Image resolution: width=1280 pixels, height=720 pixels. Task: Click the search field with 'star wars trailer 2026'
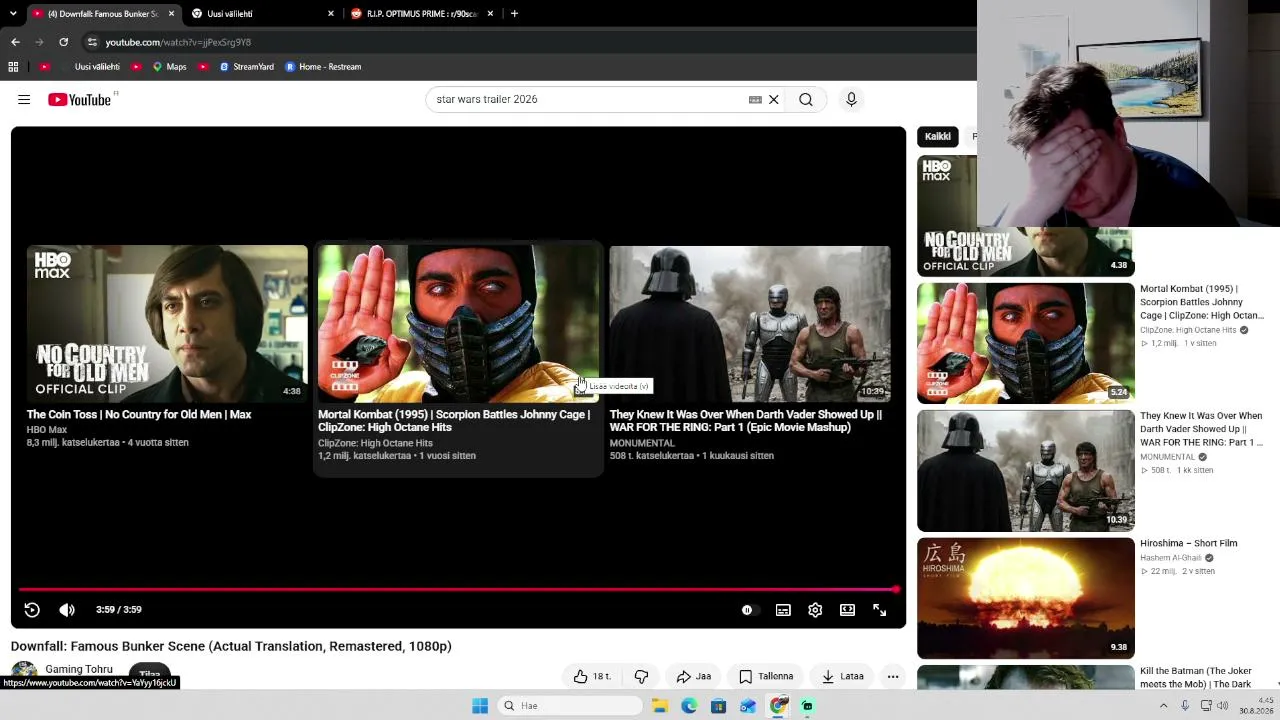(x=590, y=99)
